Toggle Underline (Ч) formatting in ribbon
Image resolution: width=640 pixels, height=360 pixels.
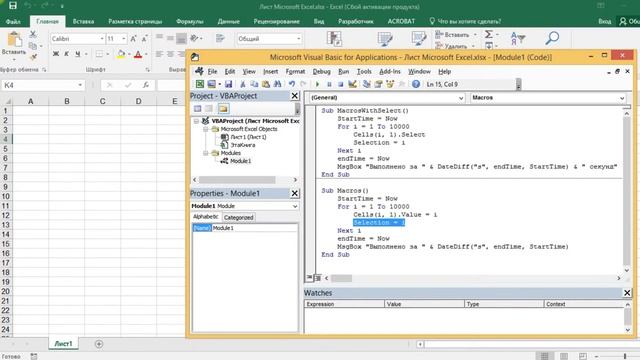pos(78,54)
